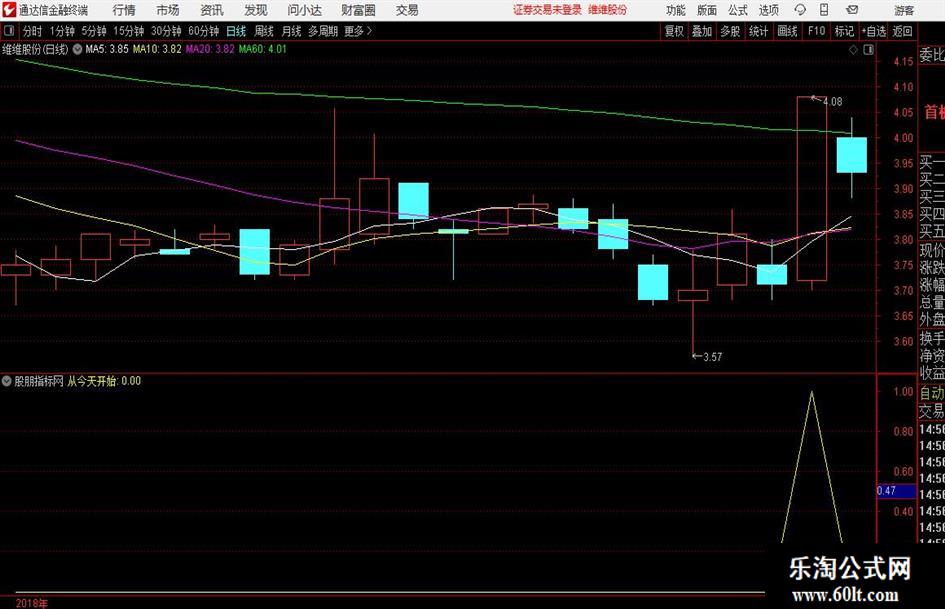Open the mobile phone icon in title bar
The image size is (945, 609).
point(824,10)
